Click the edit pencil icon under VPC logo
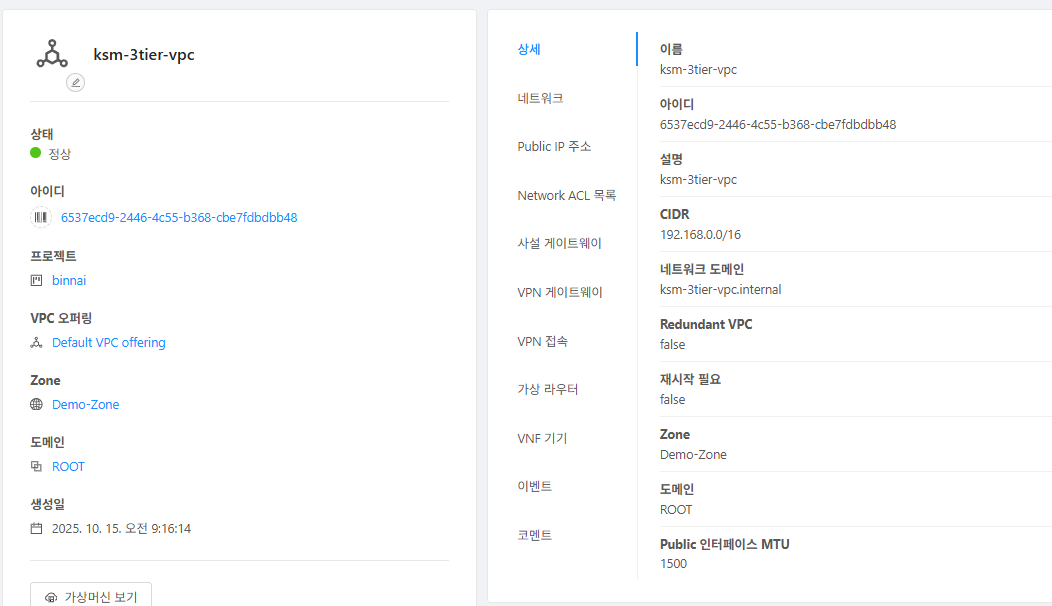 [x=76, y=83]
